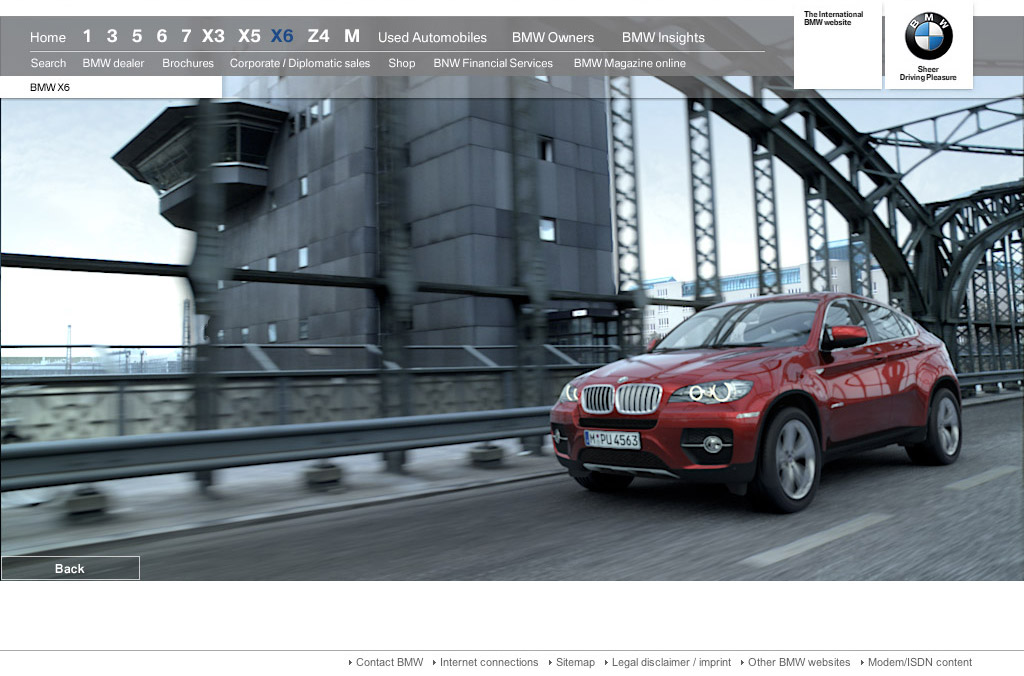This screenshot has height=676, width=1024.
Task: Open the 7 Series model page
Action: pos(186,36)
